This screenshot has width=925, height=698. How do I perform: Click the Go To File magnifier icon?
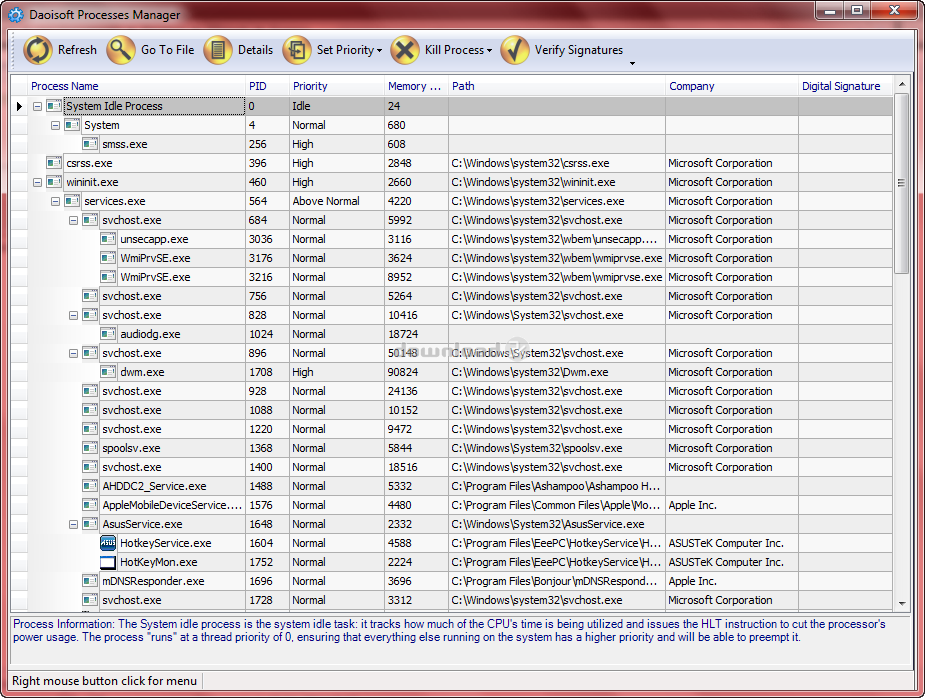click(x=121, y=50)
